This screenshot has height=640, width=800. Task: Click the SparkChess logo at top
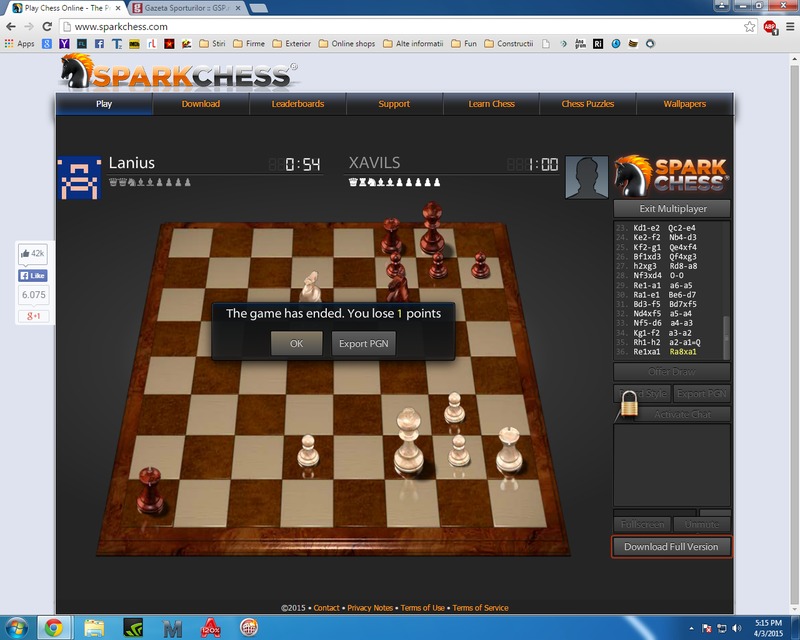tap(179, 73)
